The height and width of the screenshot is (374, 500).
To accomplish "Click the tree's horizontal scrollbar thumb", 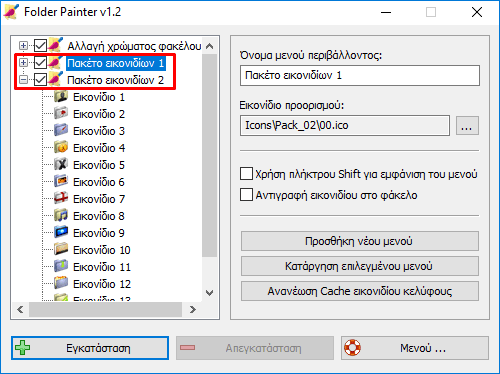I will pyautogui.click(x=105, y=310).
